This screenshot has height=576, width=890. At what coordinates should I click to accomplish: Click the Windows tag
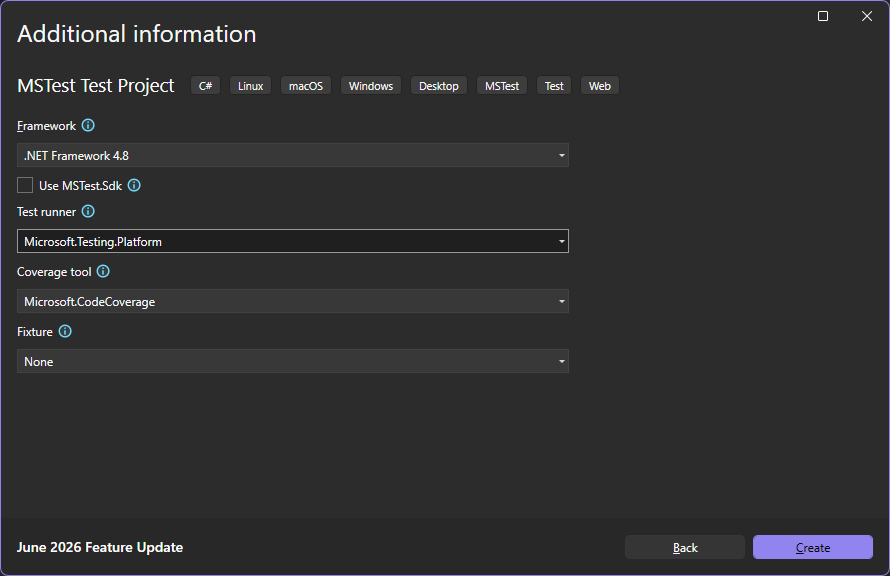click(371, 86)
